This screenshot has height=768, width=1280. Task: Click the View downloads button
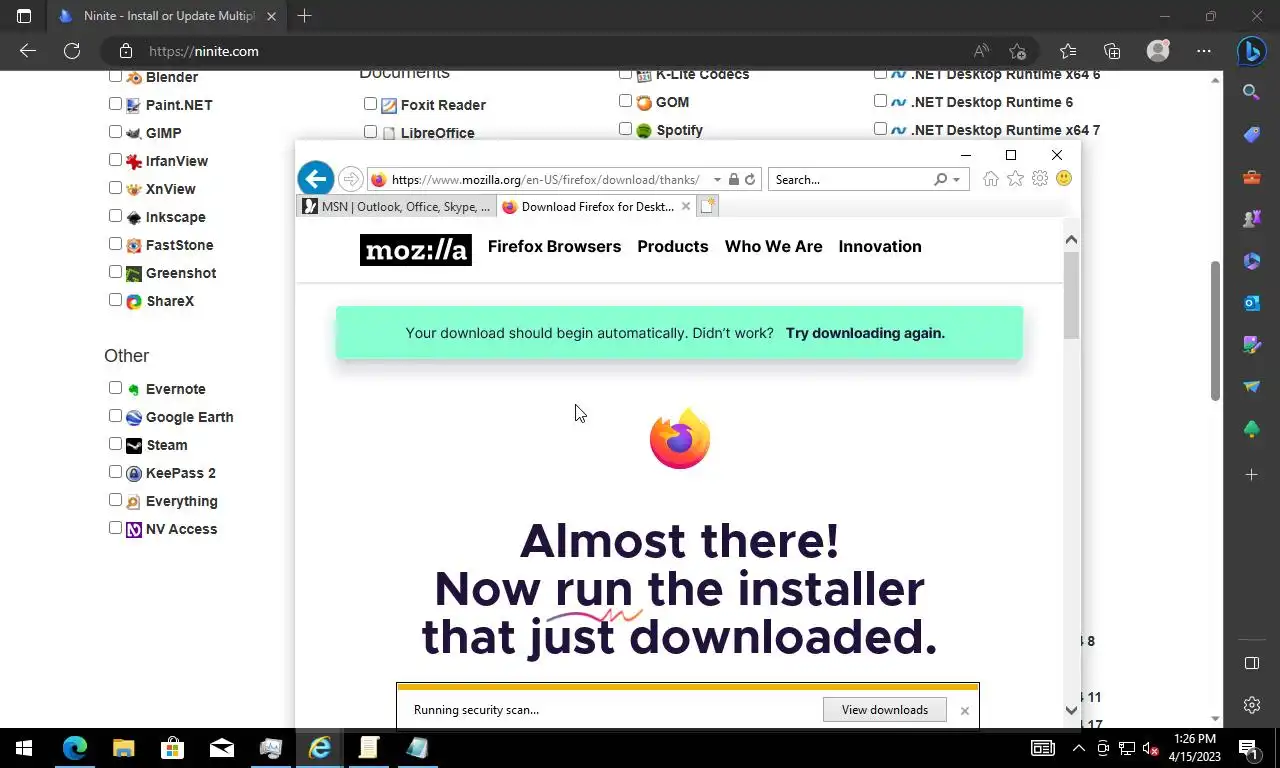[885, 710]
